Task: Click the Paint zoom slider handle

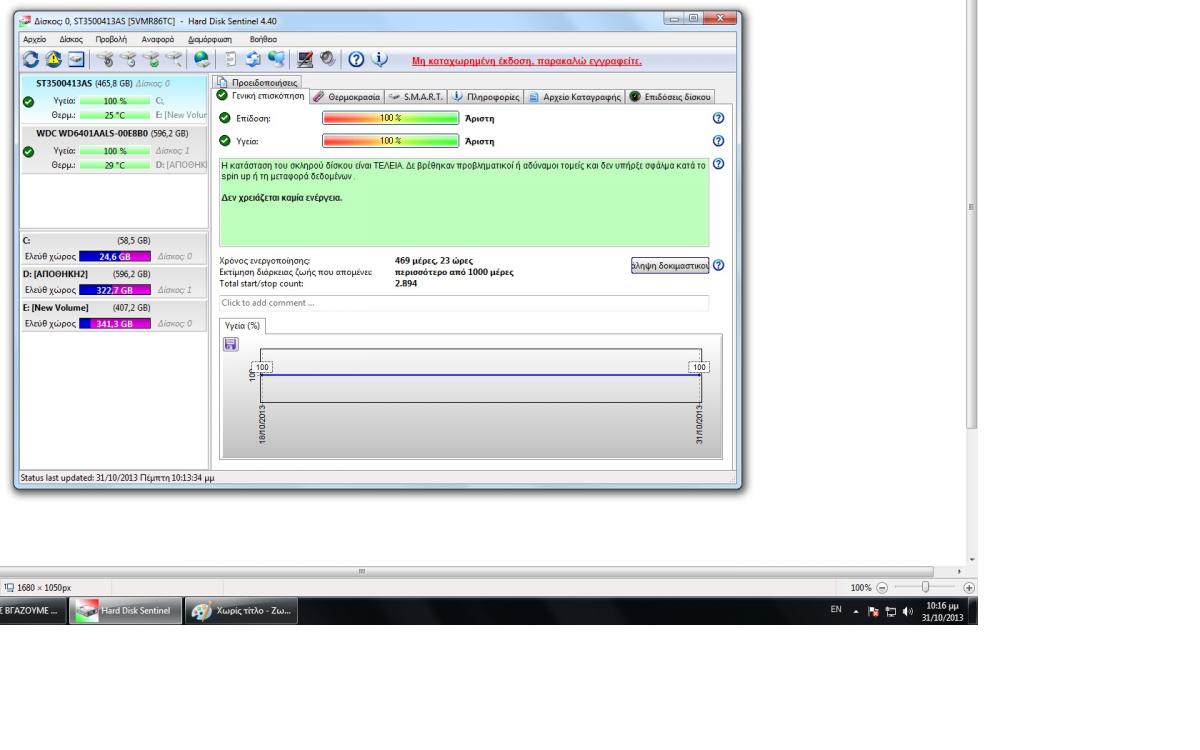Action: [925, 588]
